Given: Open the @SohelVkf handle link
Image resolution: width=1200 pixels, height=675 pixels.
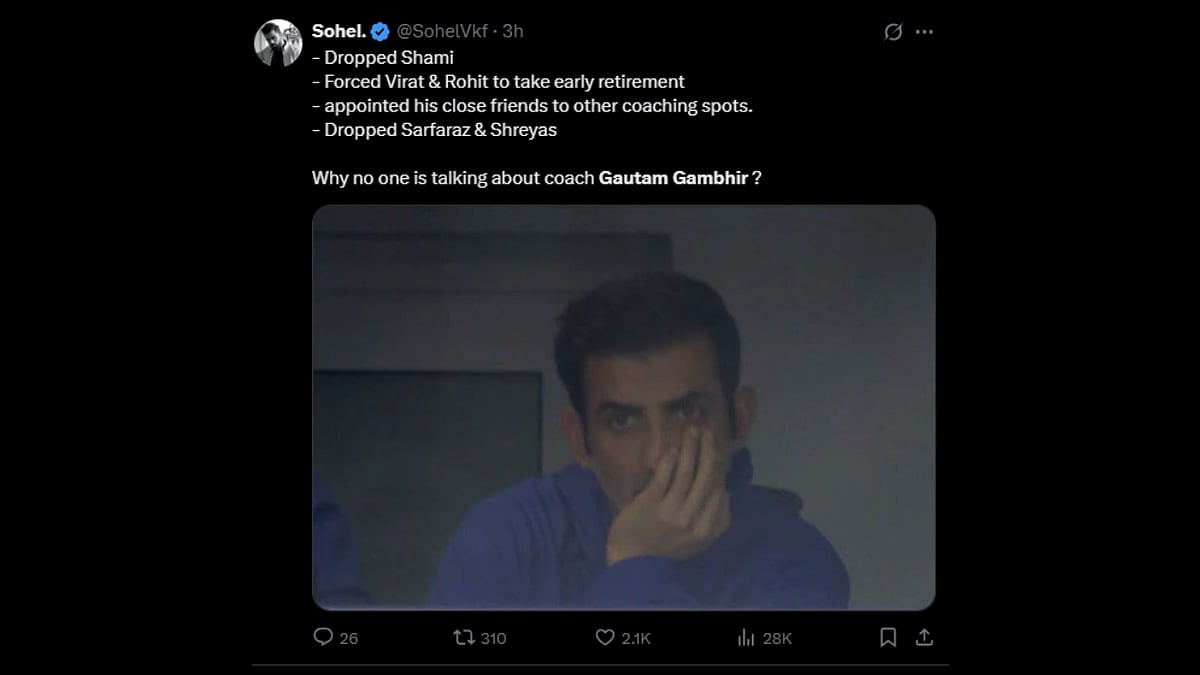Looking at the screenshot, I should click(x=443, y=31).
